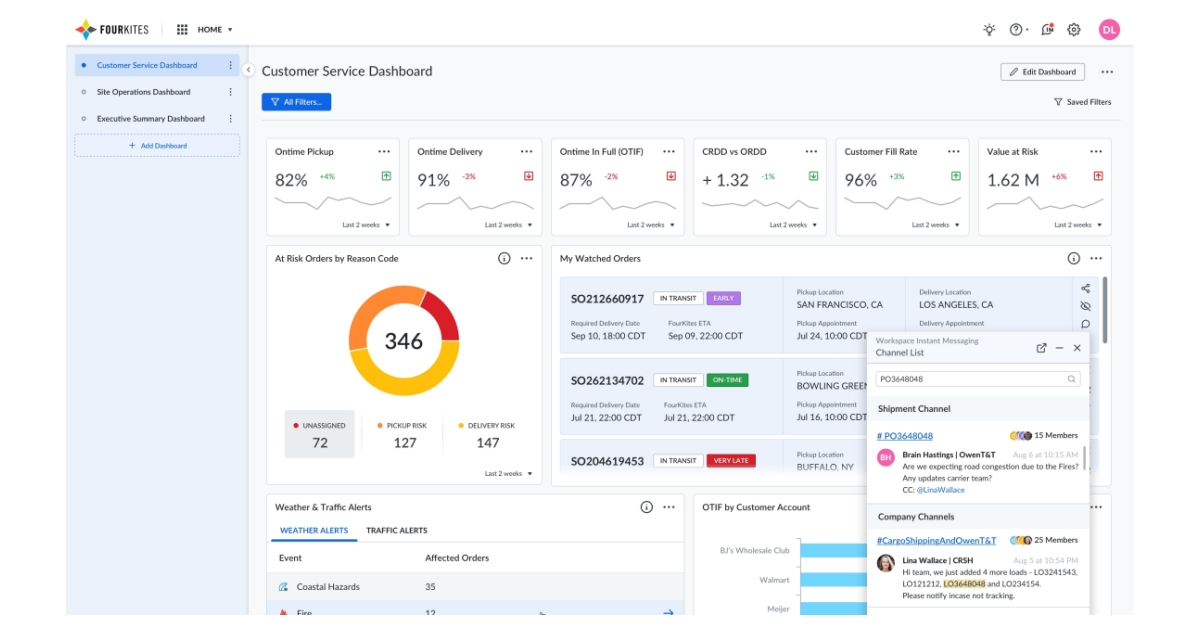Click the lightbulb ideas icon in the header
1200x627 pixels.
point(989,30)
